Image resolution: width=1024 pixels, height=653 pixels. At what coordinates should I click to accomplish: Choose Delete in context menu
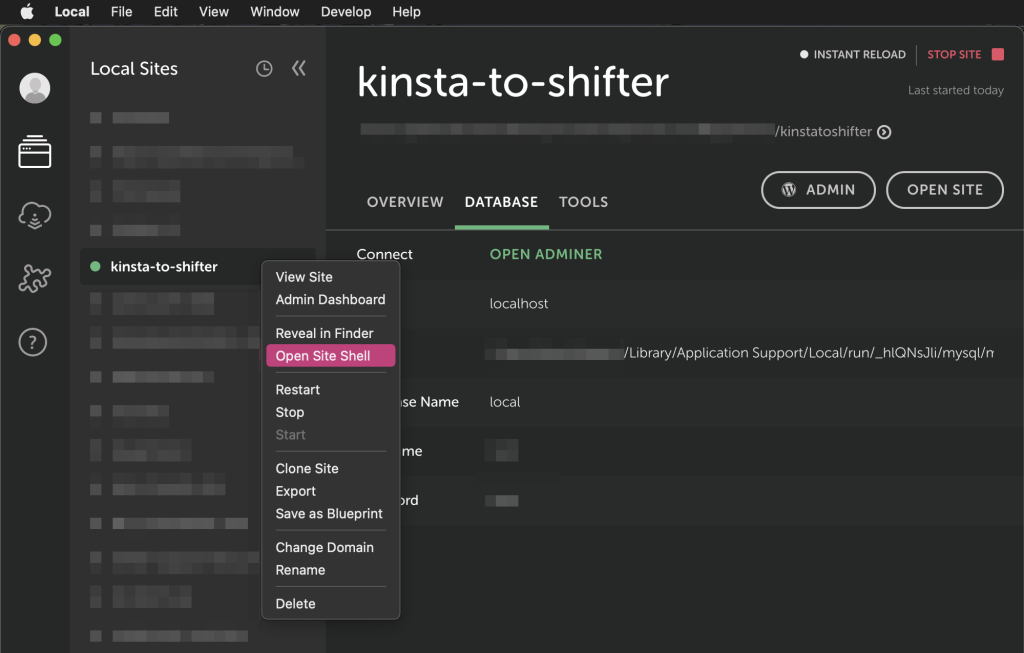tap(330, 604)
